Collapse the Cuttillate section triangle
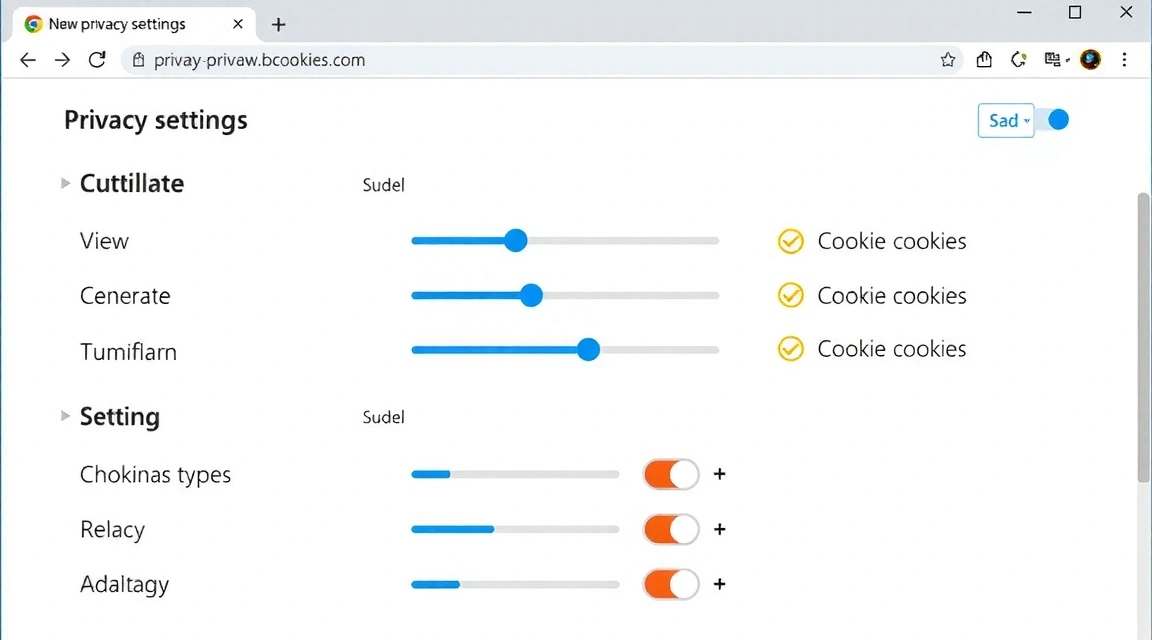Screen dimensions: 1152x640 click(66, 183)
